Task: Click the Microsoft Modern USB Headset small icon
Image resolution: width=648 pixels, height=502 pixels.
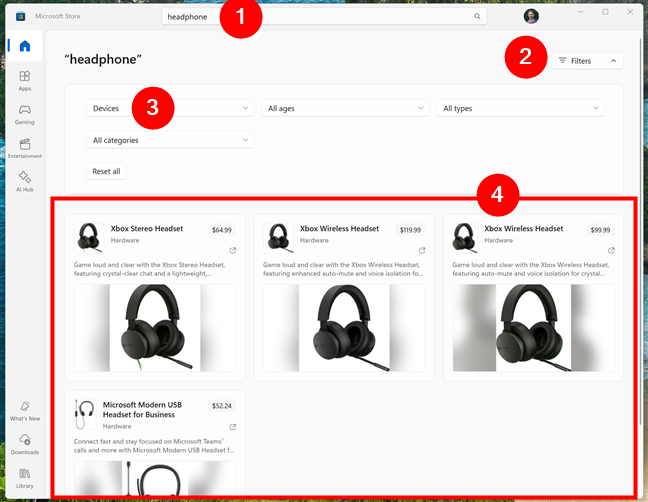Action: pyautogui.click(x=85, y=414)
